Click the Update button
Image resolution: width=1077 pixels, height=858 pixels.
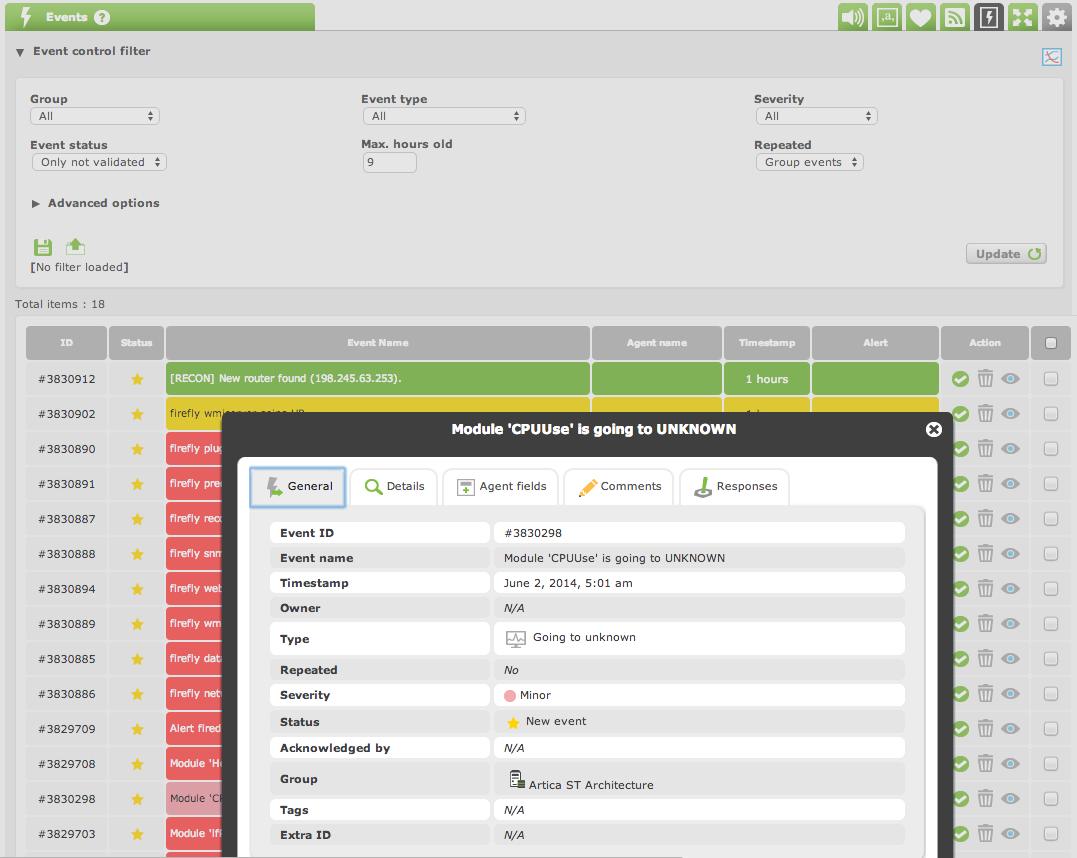pos(1006,254)
